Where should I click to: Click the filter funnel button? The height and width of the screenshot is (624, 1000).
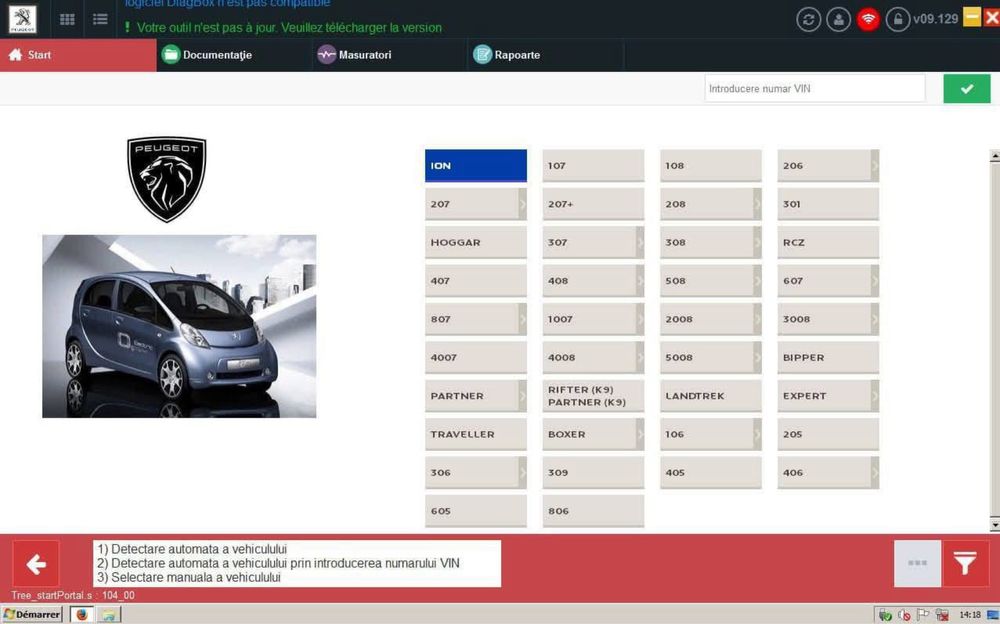coord(966,563)
